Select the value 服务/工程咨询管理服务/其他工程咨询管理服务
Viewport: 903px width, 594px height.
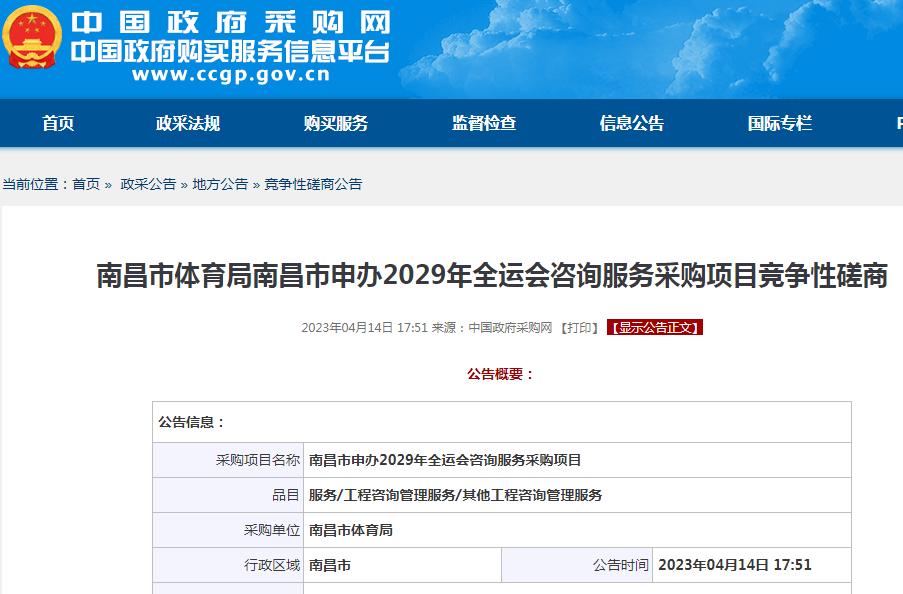pyautogui.click(x=456, y=495)
